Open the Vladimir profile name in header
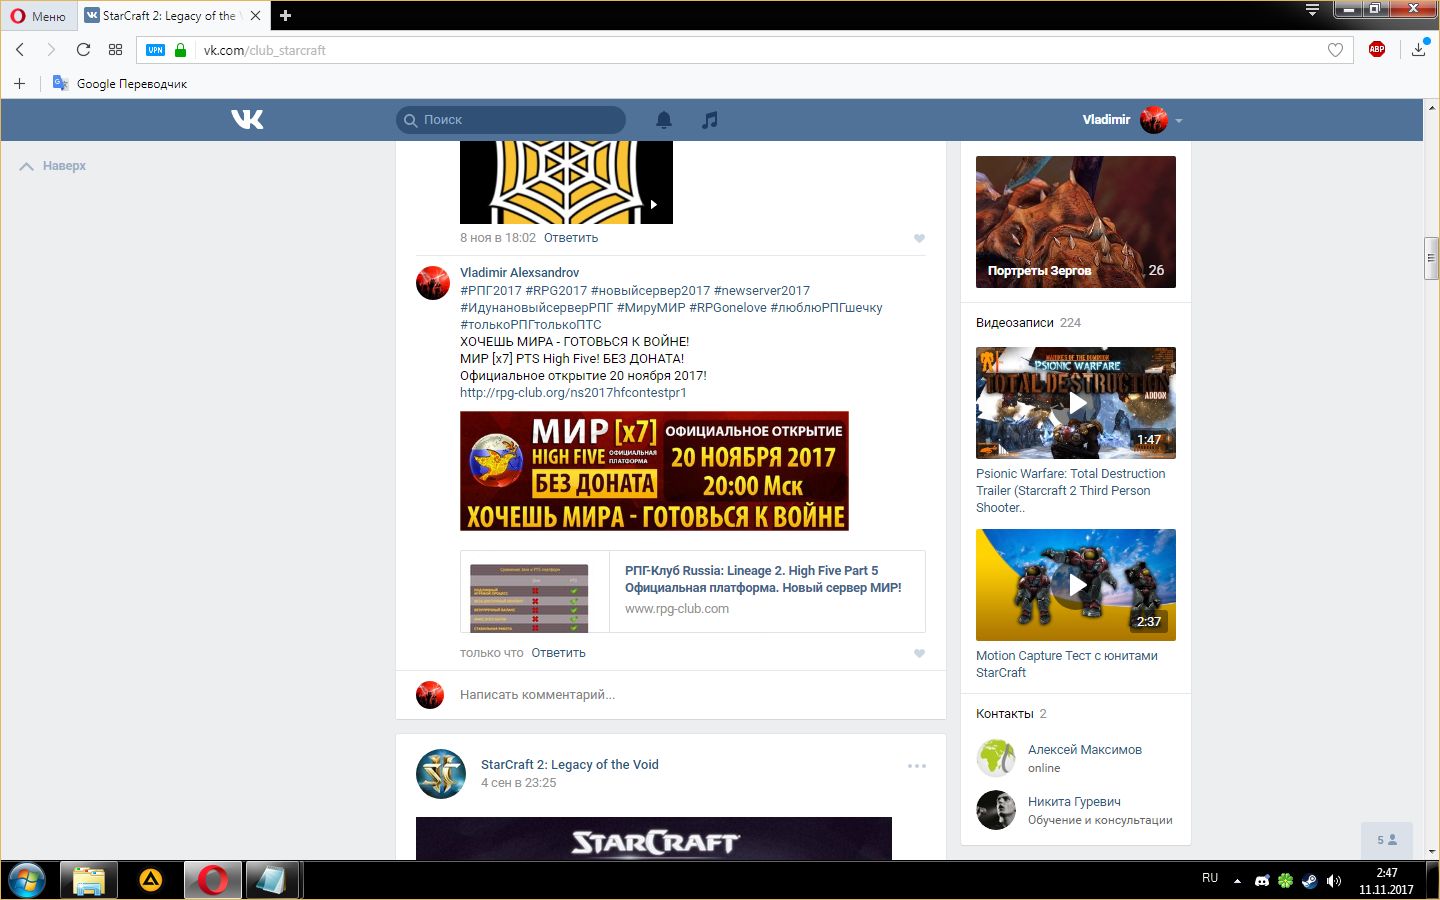This screenshot has height=900, width=1440. pyautogui.click(x=1106, y=119)
